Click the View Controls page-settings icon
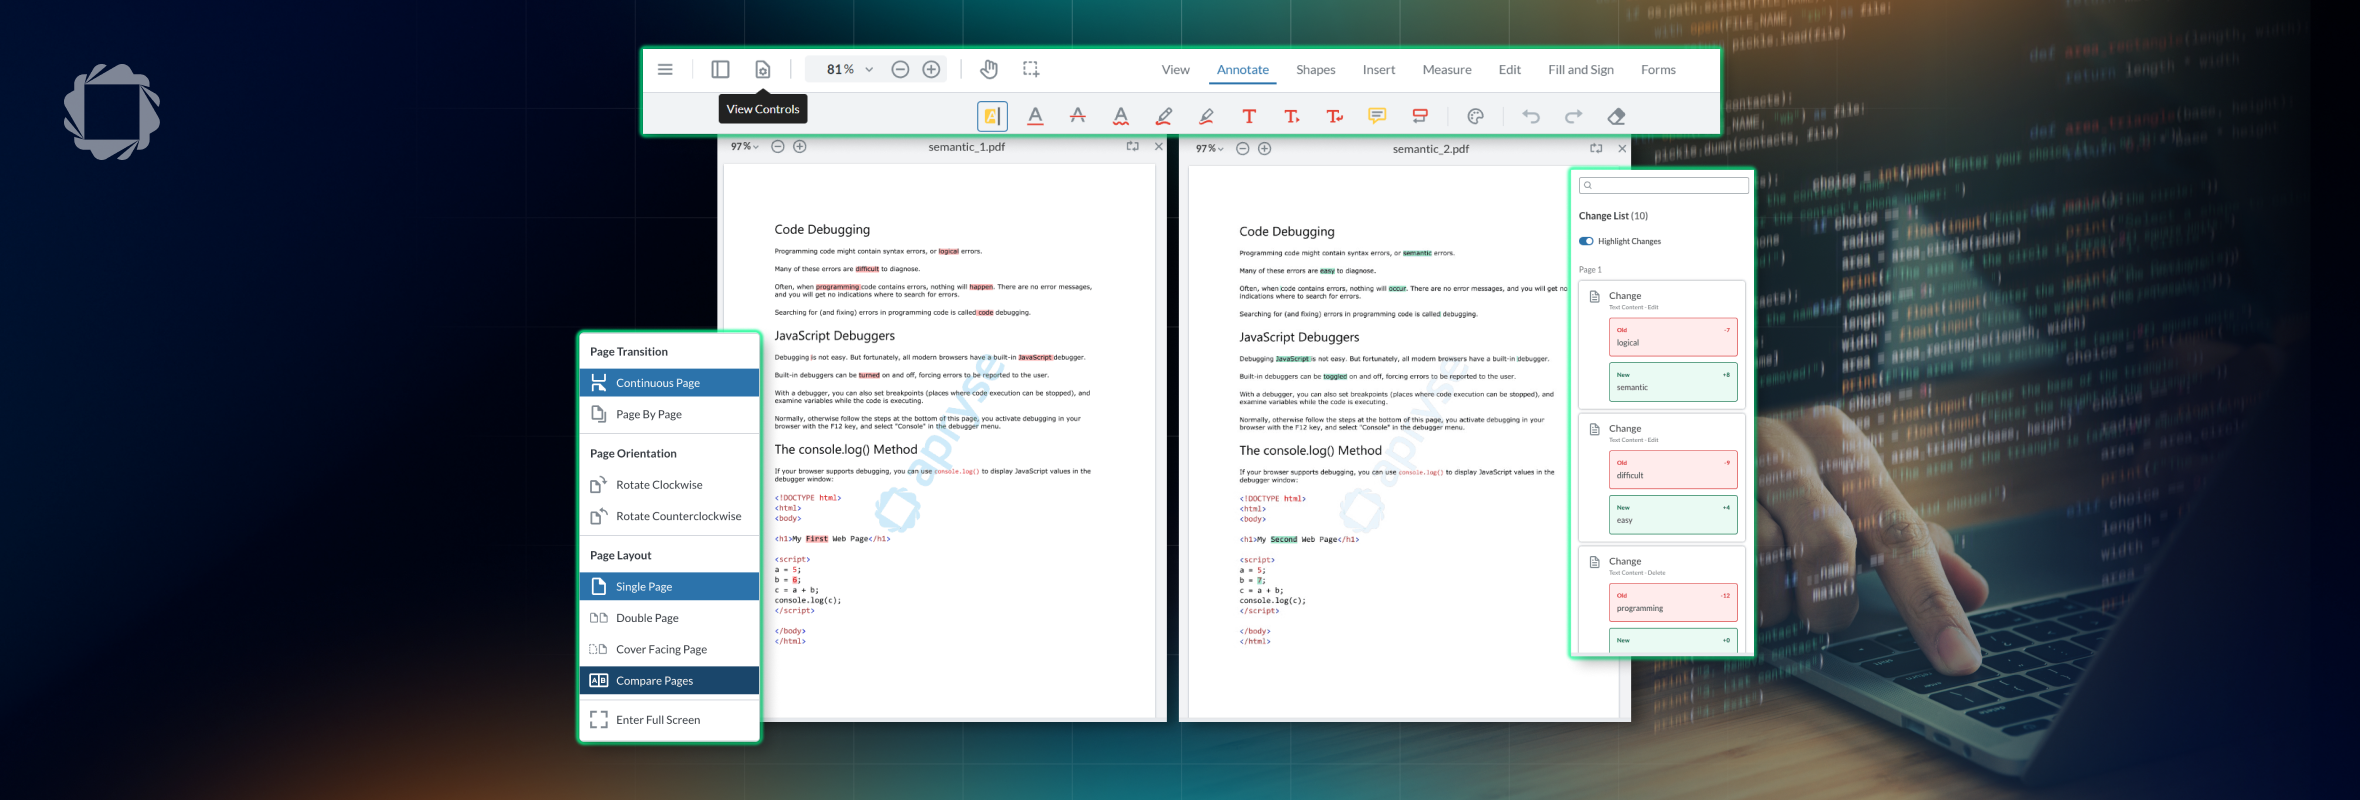 click(x=763, y=69)
